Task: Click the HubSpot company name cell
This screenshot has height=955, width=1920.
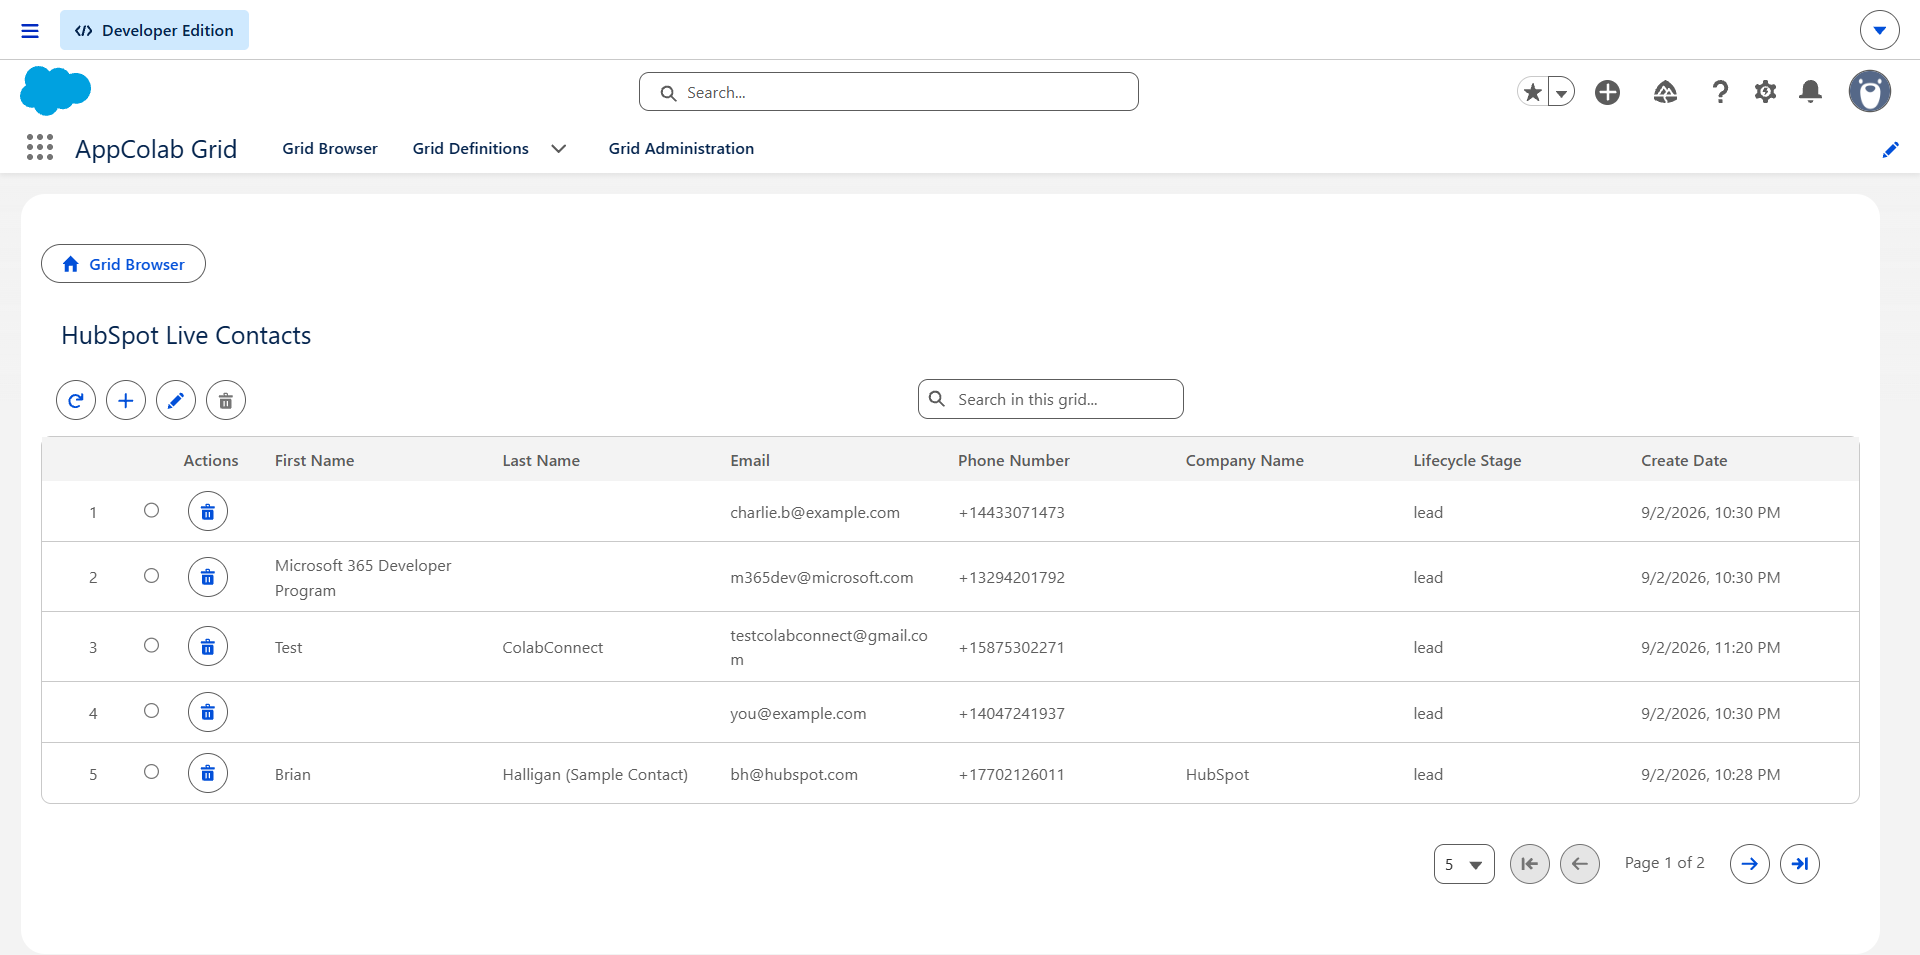Action: [1217, 774]
